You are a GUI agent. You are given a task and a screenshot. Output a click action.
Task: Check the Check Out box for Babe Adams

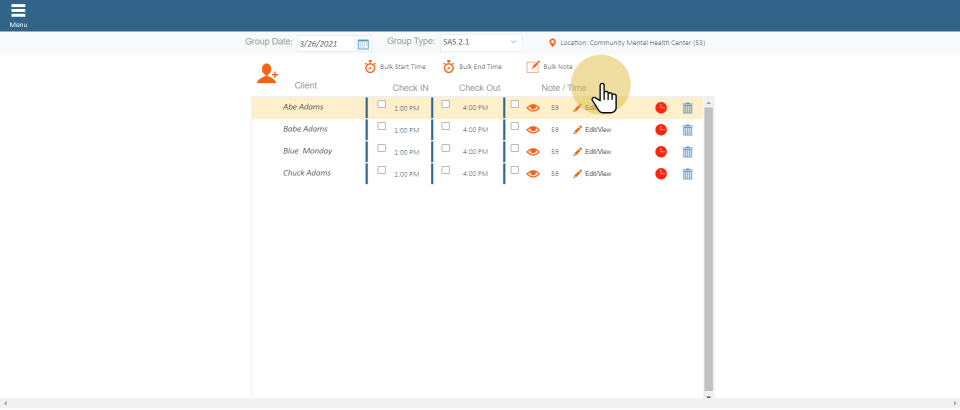pyautogui.click(x=446, y=126)
